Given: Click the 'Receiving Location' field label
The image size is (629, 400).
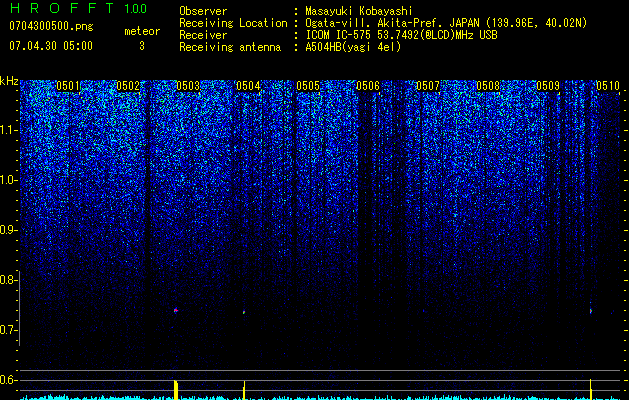Looking at the screenshot, I should [233, 23].
